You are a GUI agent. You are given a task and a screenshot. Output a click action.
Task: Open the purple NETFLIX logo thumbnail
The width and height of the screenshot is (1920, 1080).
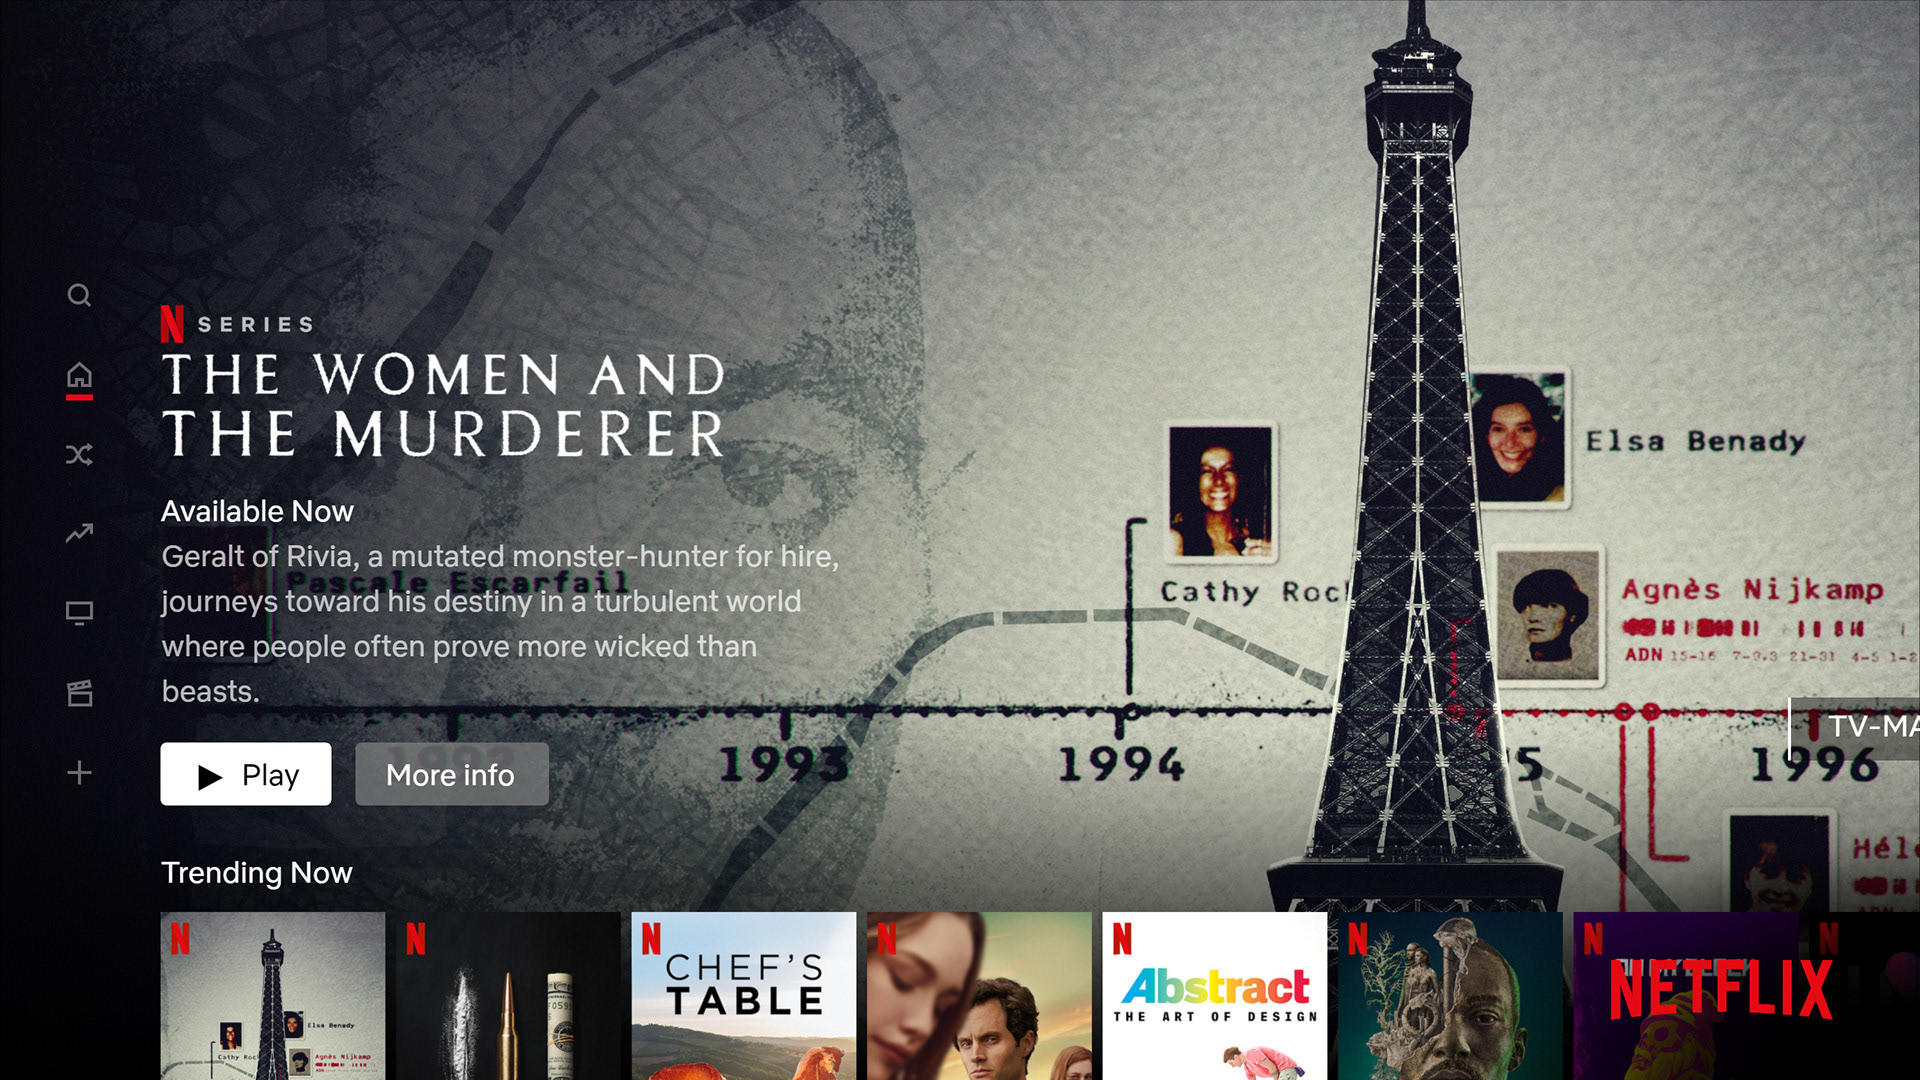(x=1686, y=996)
